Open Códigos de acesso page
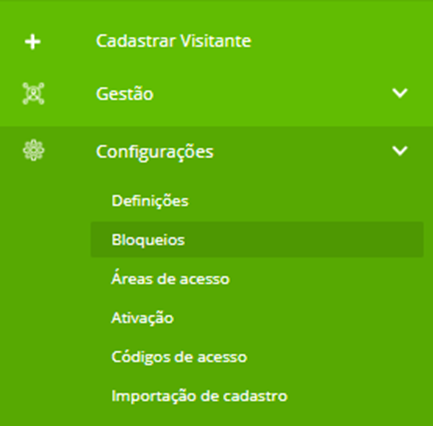433x426 pixels. 179,357
